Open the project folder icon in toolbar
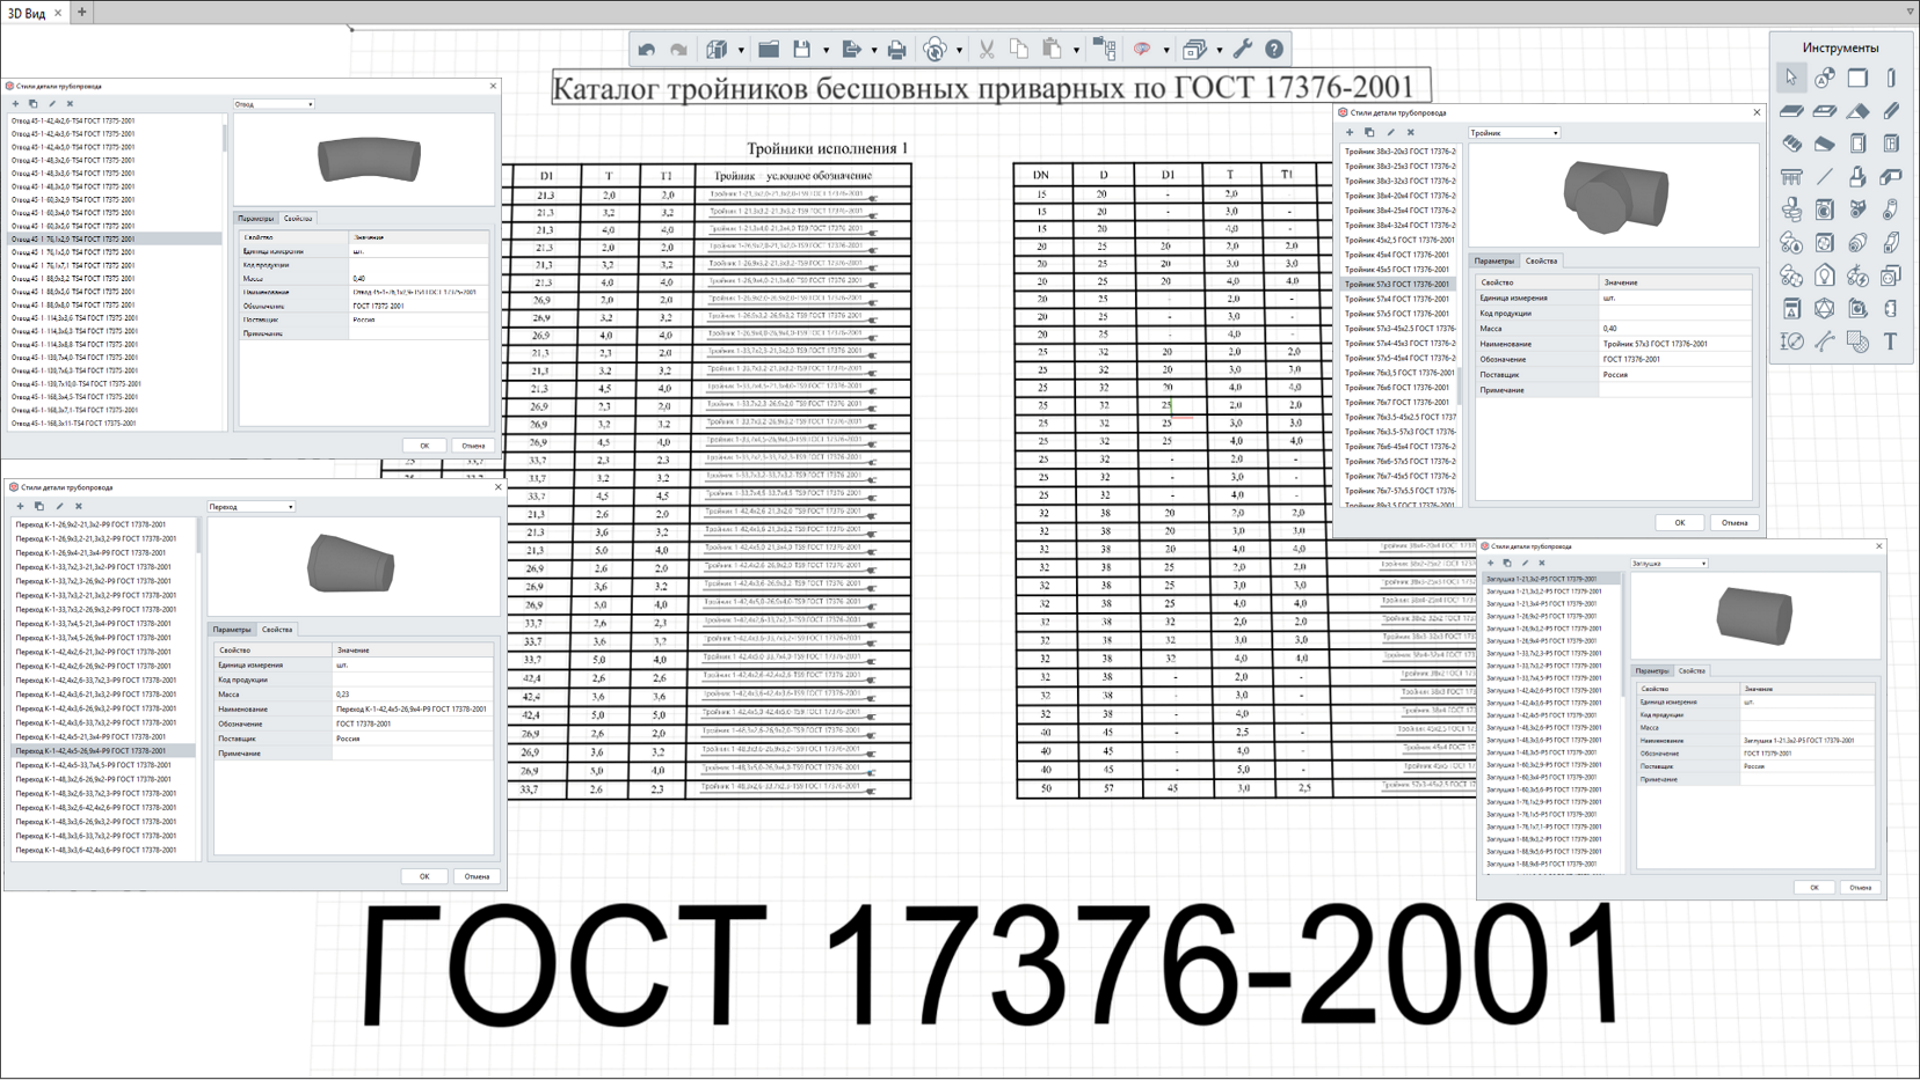This screenshot has width=1920, height=1080. [x=768, y=49]
